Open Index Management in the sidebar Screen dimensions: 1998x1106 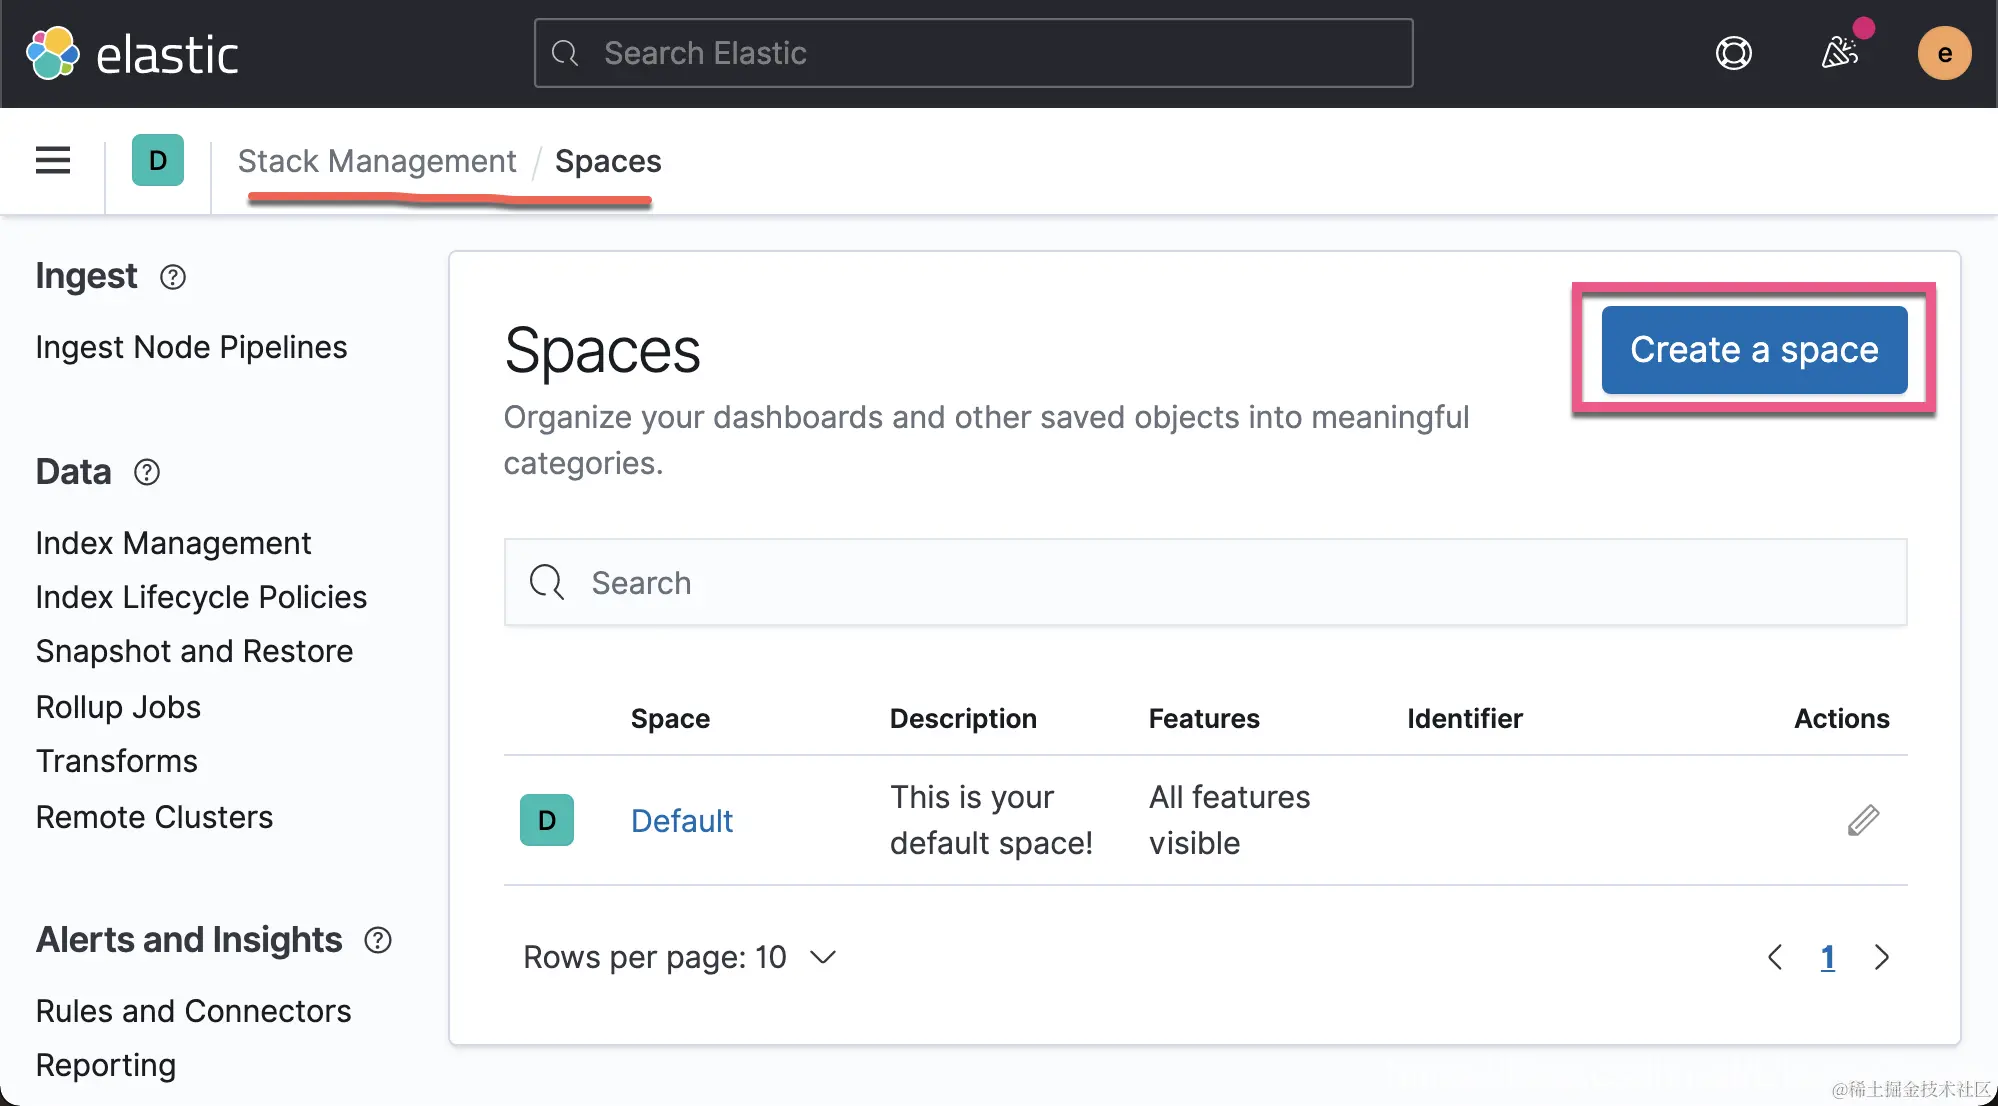173,543
